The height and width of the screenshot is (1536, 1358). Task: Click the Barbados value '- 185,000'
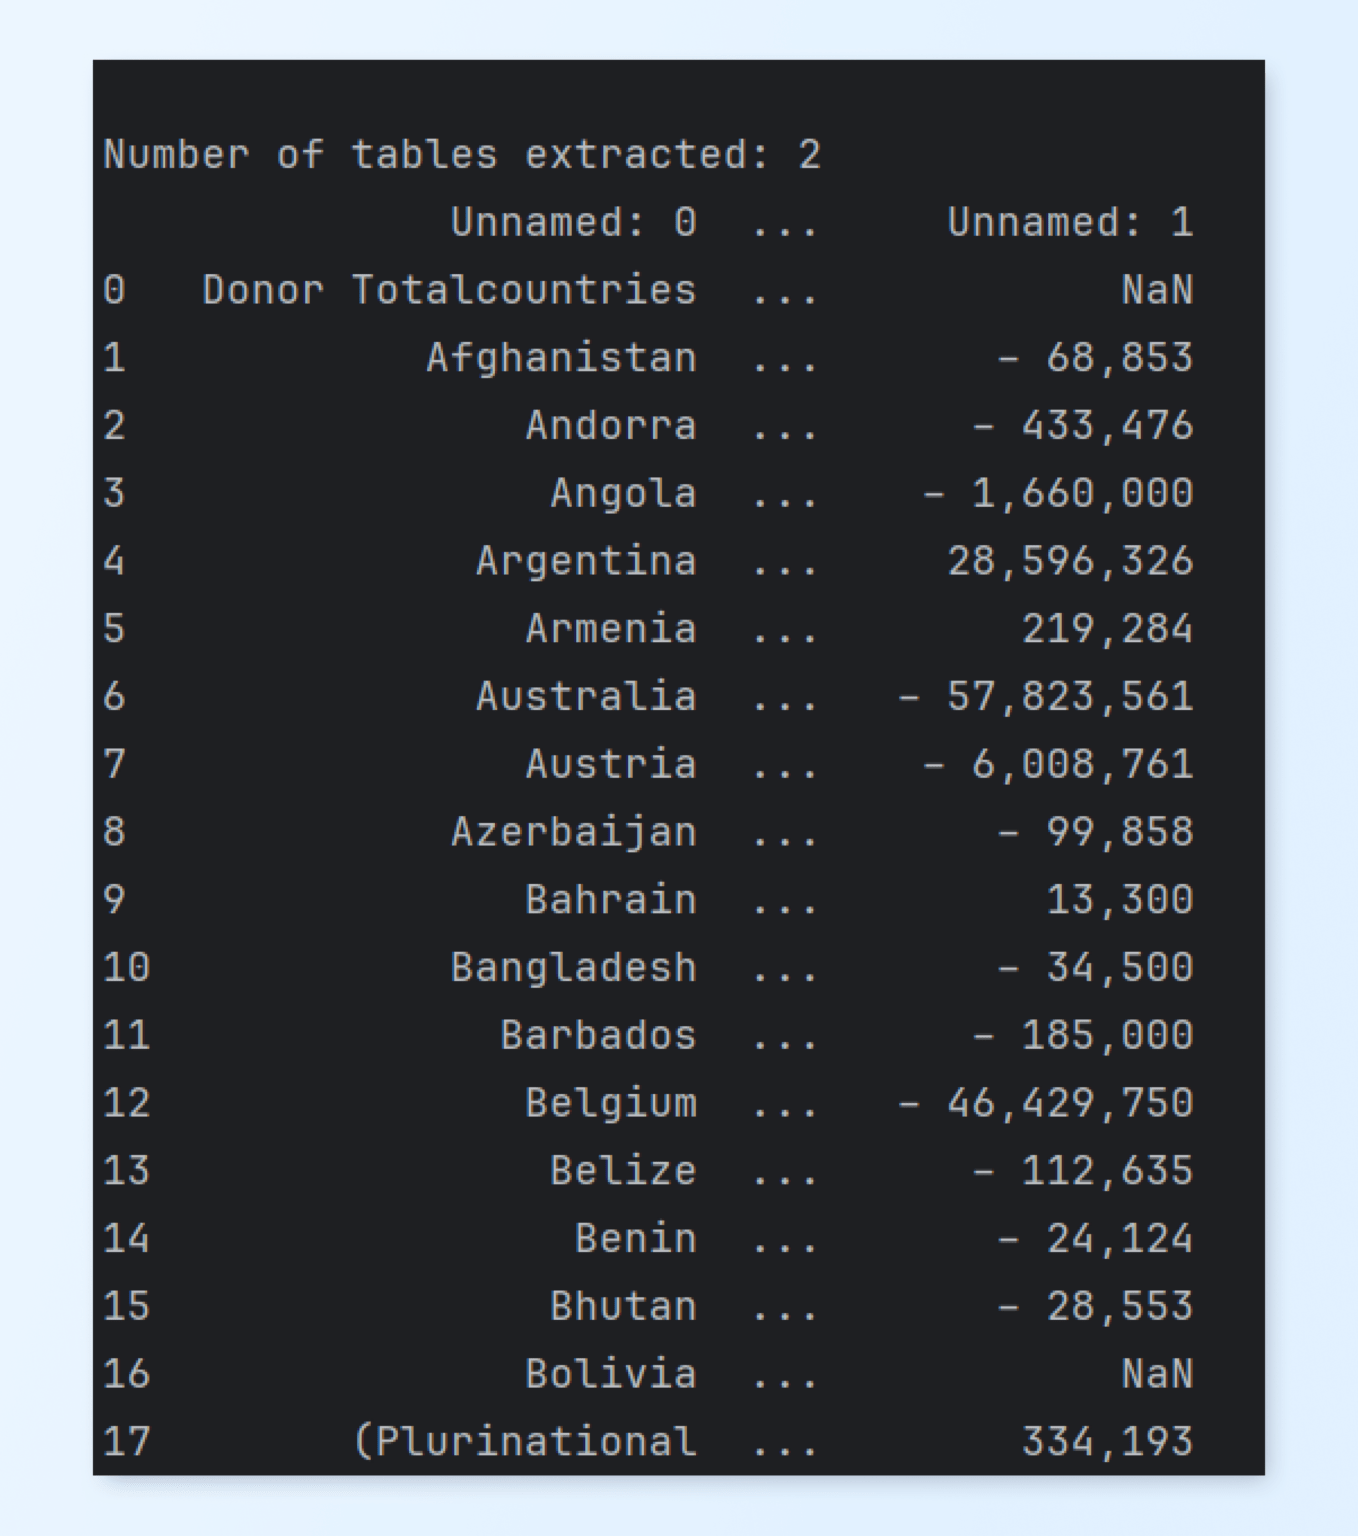pyautogui.click(x=1083, y=1035)
